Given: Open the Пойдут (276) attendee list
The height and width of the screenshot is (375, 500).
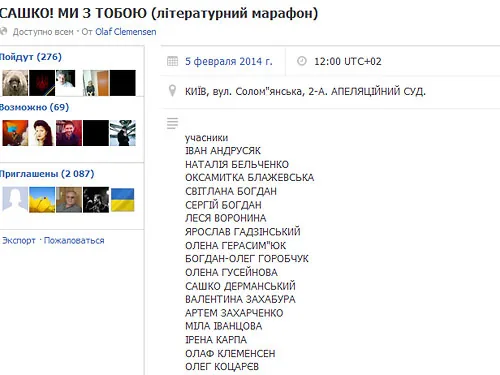Looking at the screenshot, I should (x=31, y=57).
